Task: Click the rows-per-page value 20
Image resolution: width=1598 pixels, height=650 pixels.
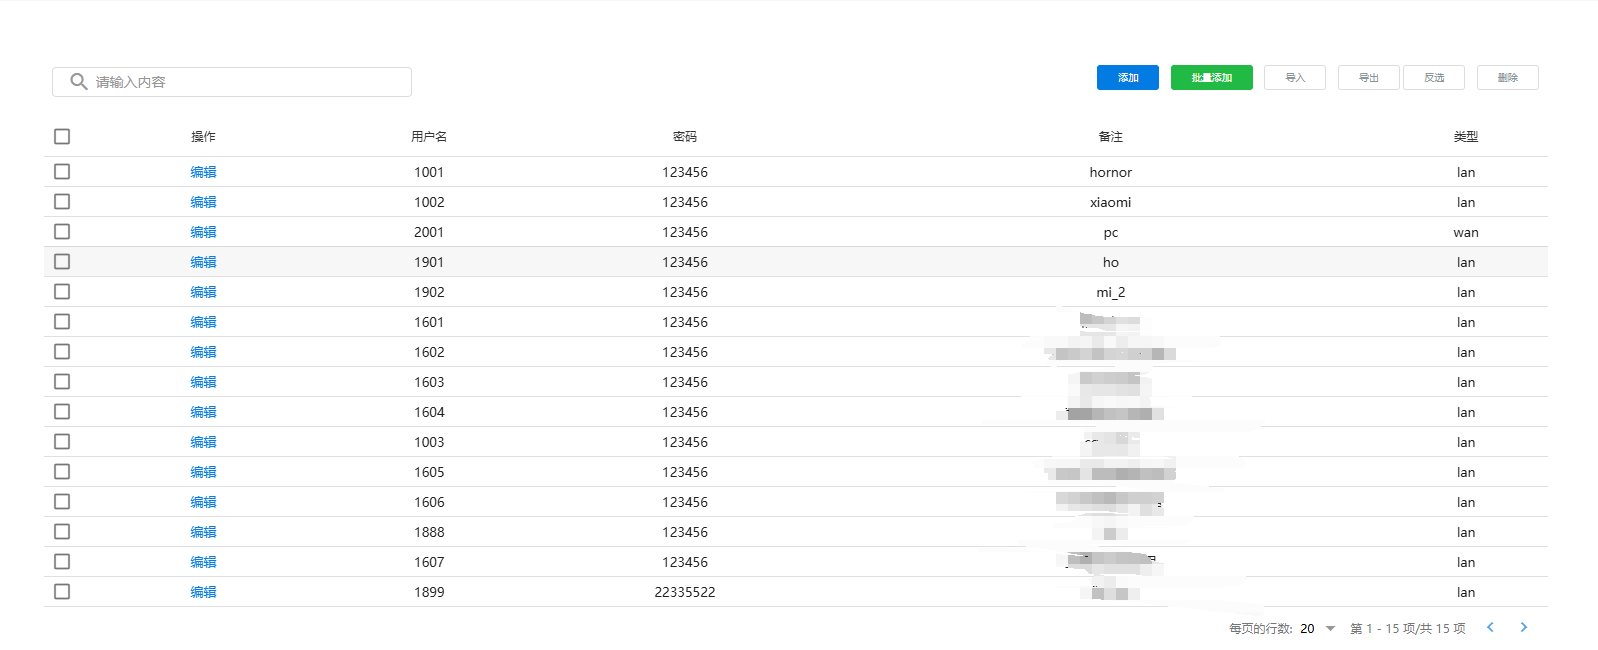Action: click(1307, 628)
